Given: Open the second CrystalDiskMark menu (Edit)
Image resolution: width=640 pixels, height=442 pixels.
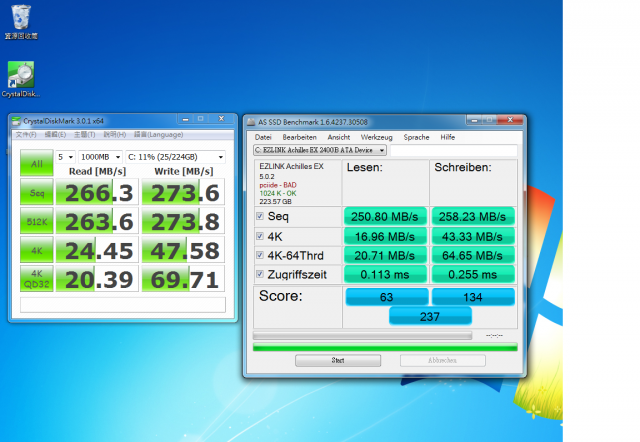Looking at the screenshot, I should pyautogui.click(x=55, y=135).
